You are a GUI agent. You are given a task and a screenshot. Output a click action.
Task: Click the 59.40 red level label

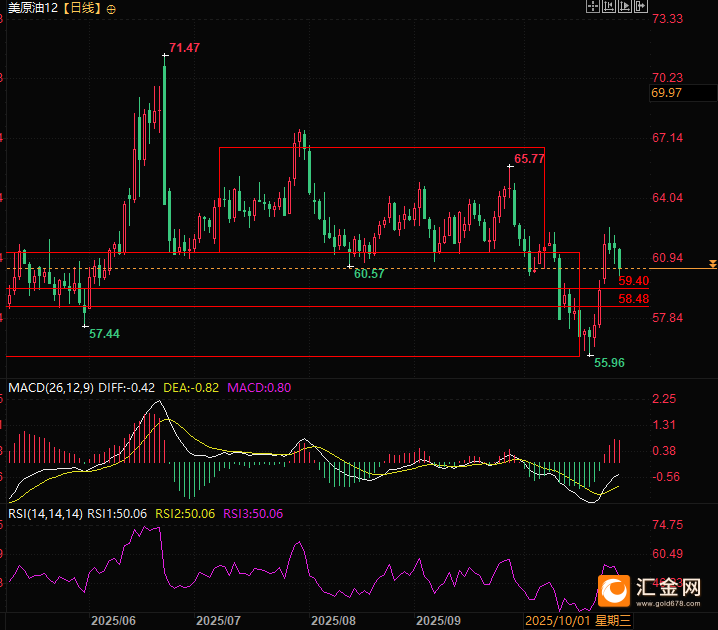[x=634, y=281]
